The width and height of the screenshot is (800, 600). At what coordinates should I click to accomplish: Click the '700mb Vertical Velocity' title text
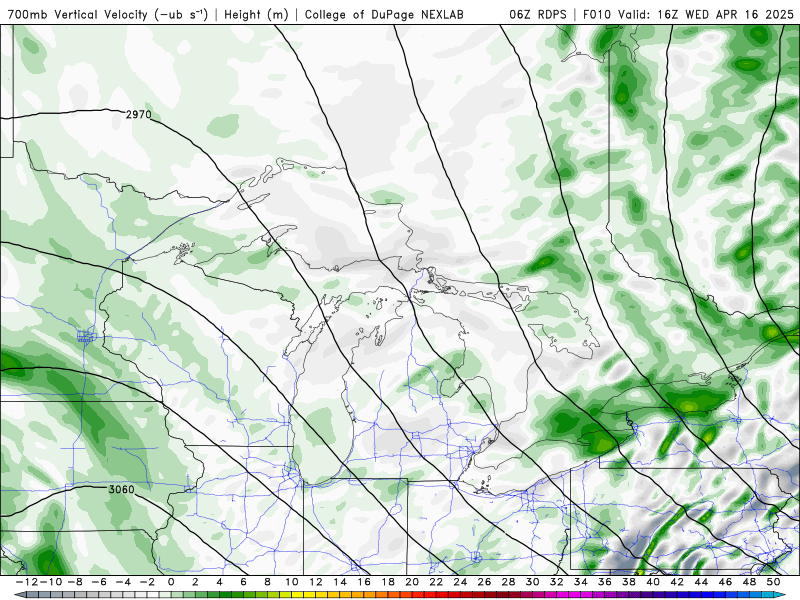(x=78, y=15)
